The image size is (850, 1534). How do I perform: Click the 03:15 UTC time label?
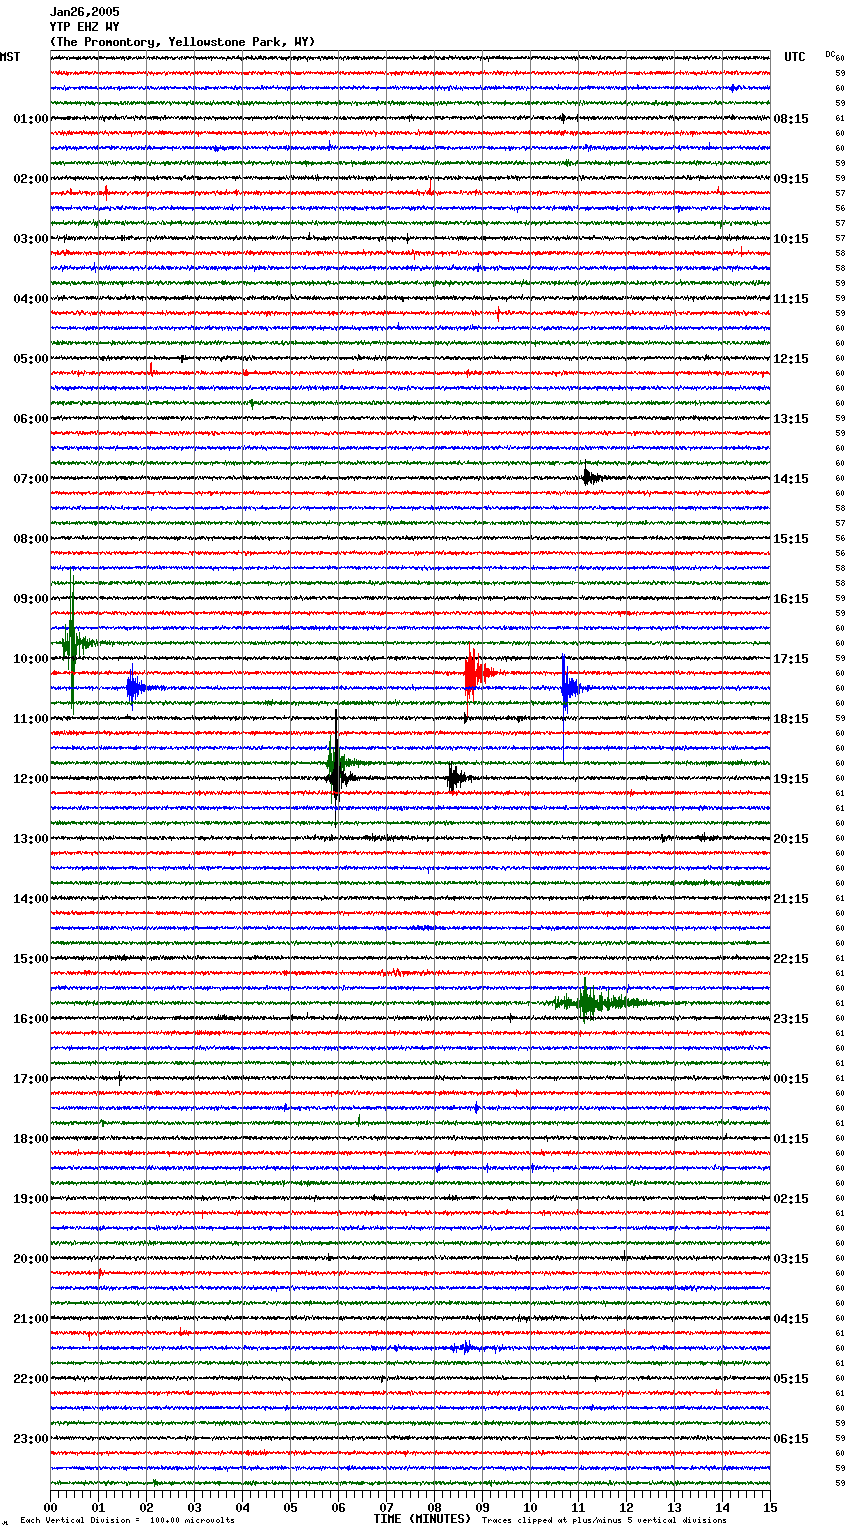[791, 1259]
